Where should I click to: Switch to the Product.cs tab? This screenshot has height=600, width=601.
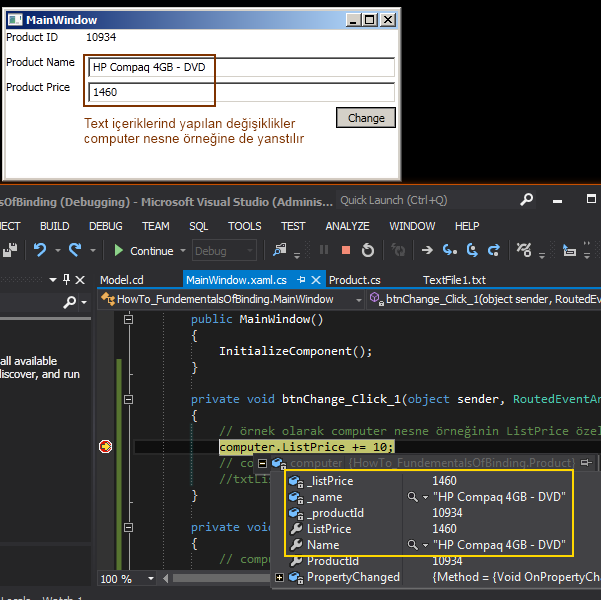point(354,280)
